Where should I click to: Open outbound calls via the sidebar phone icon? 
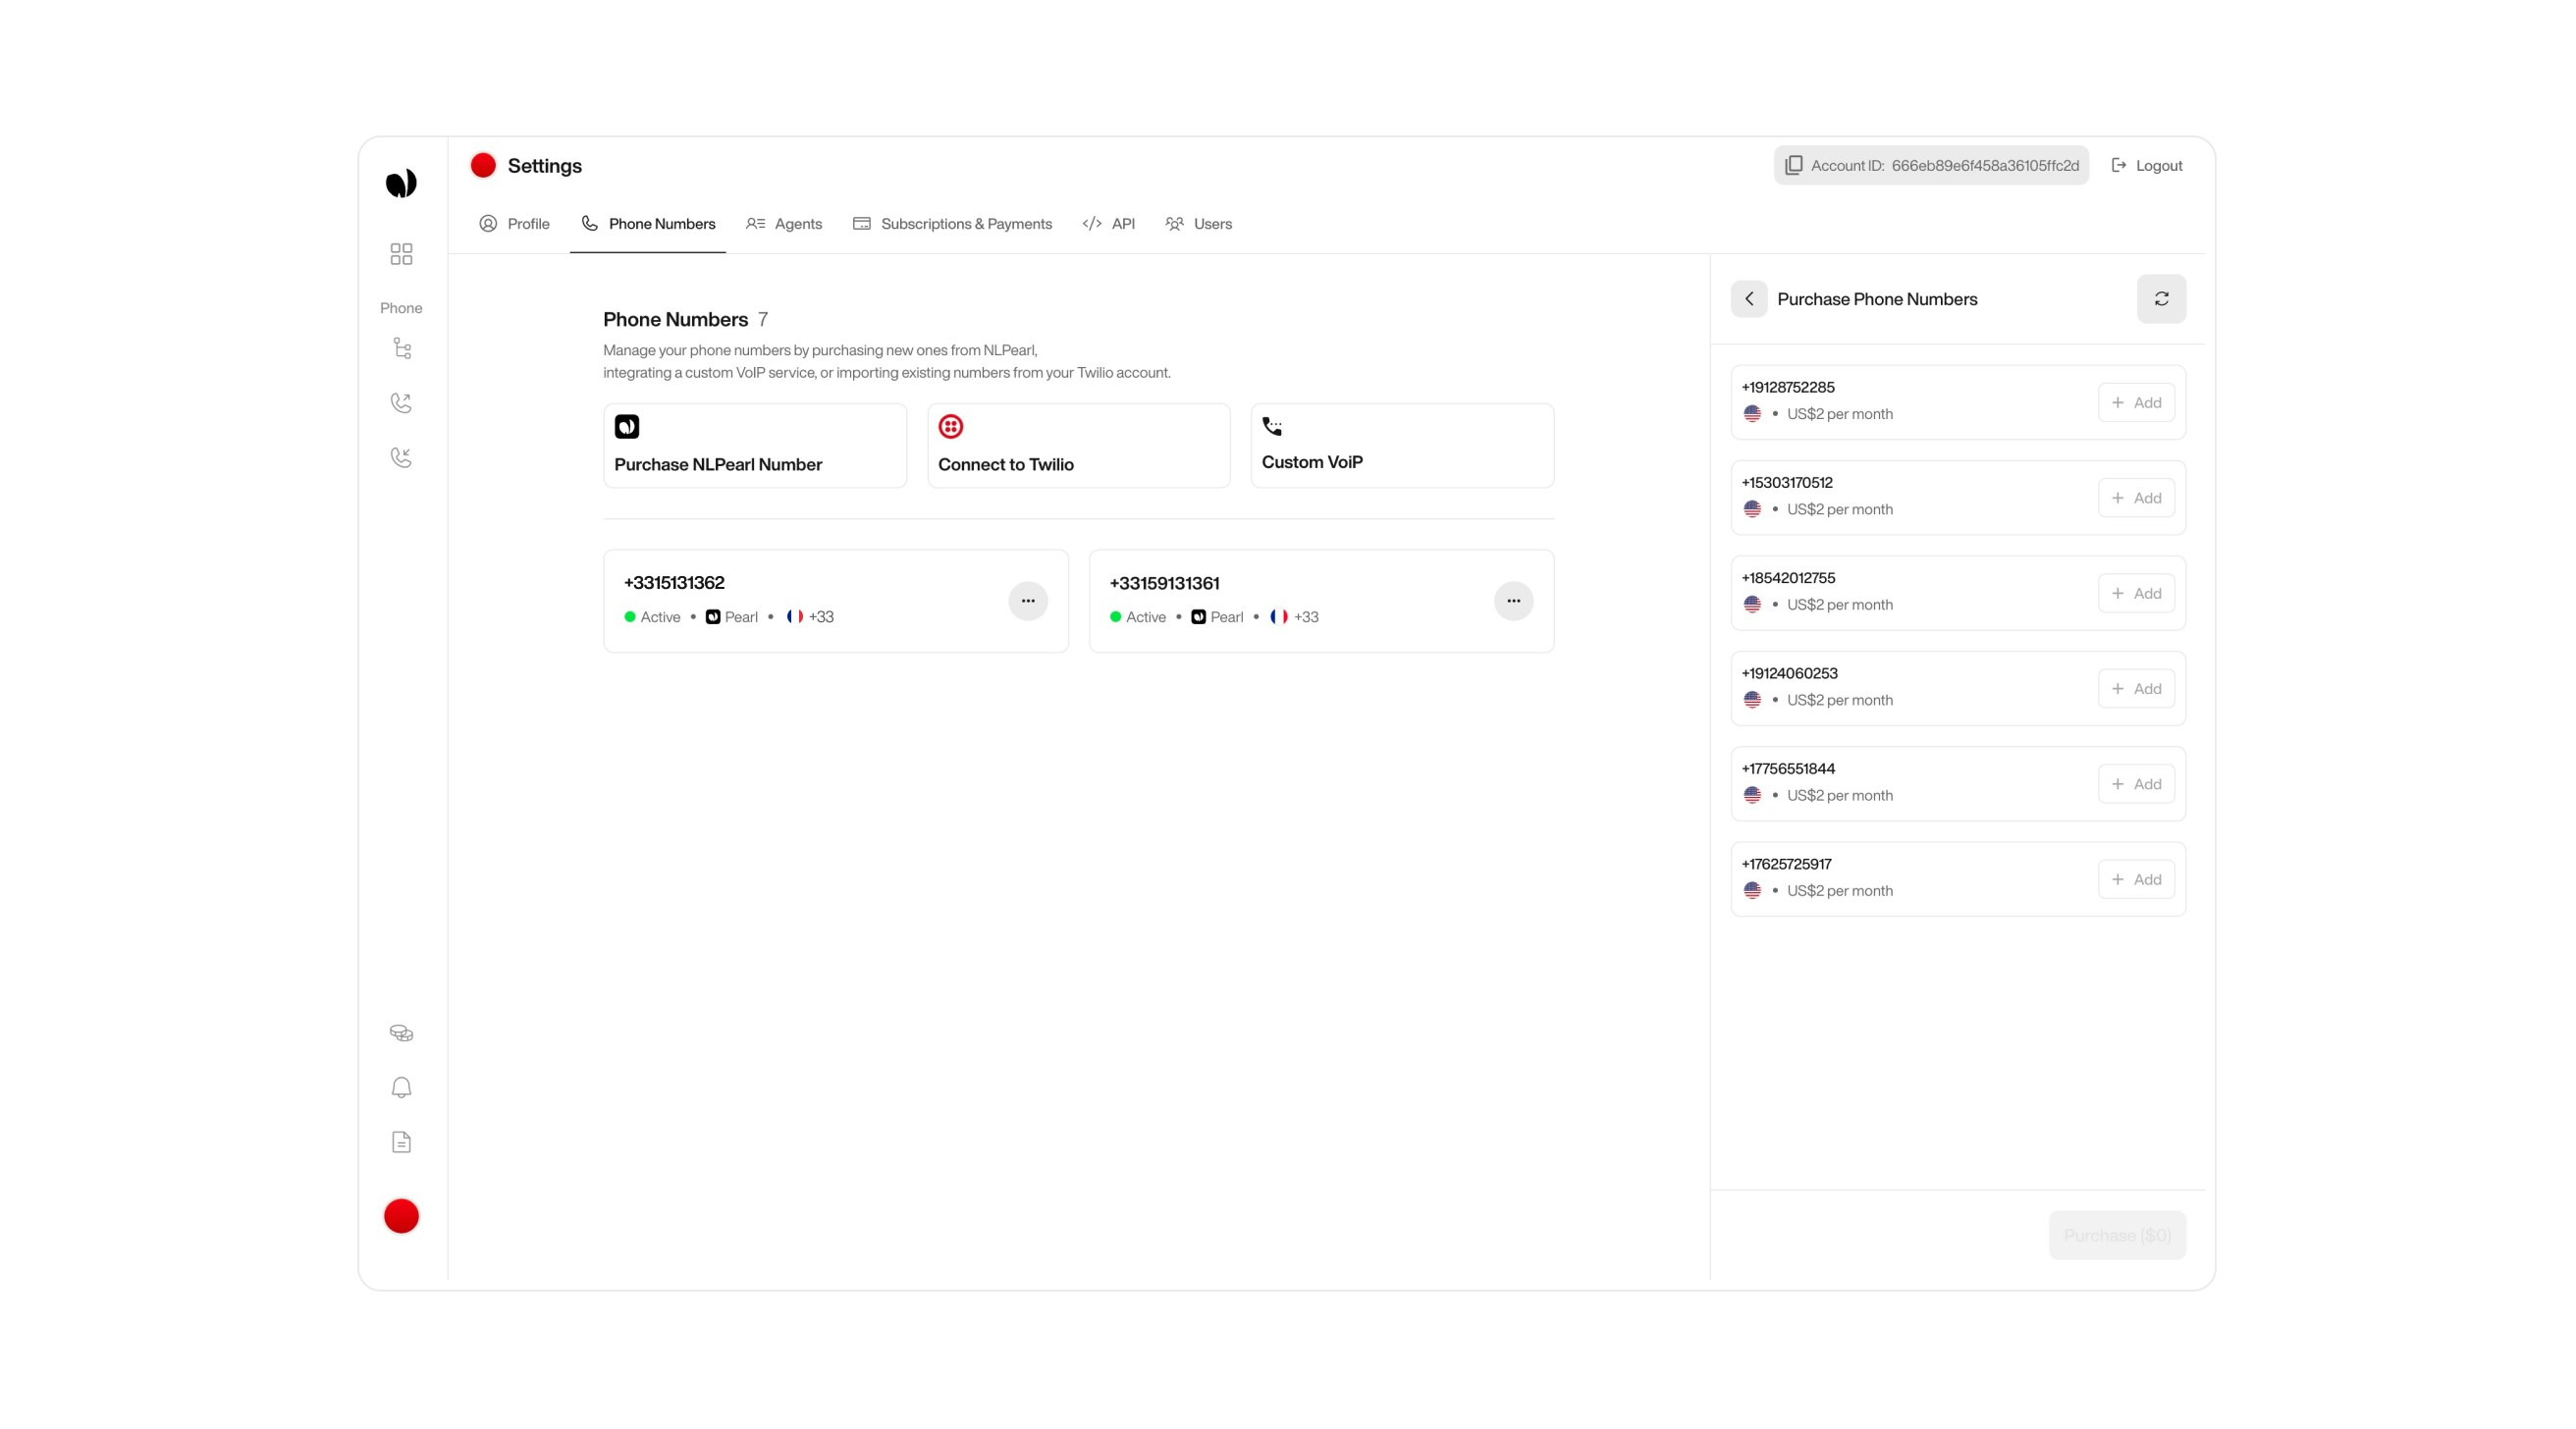(x=401, y=402)
